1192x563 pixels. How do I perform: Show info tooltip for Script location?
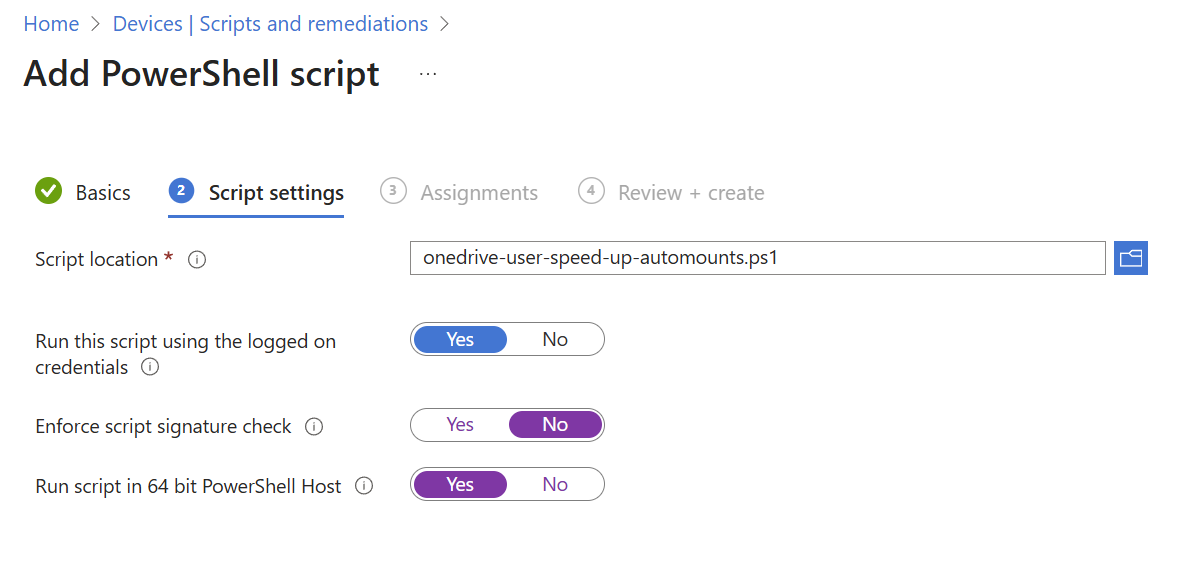[x=196, y=260]
